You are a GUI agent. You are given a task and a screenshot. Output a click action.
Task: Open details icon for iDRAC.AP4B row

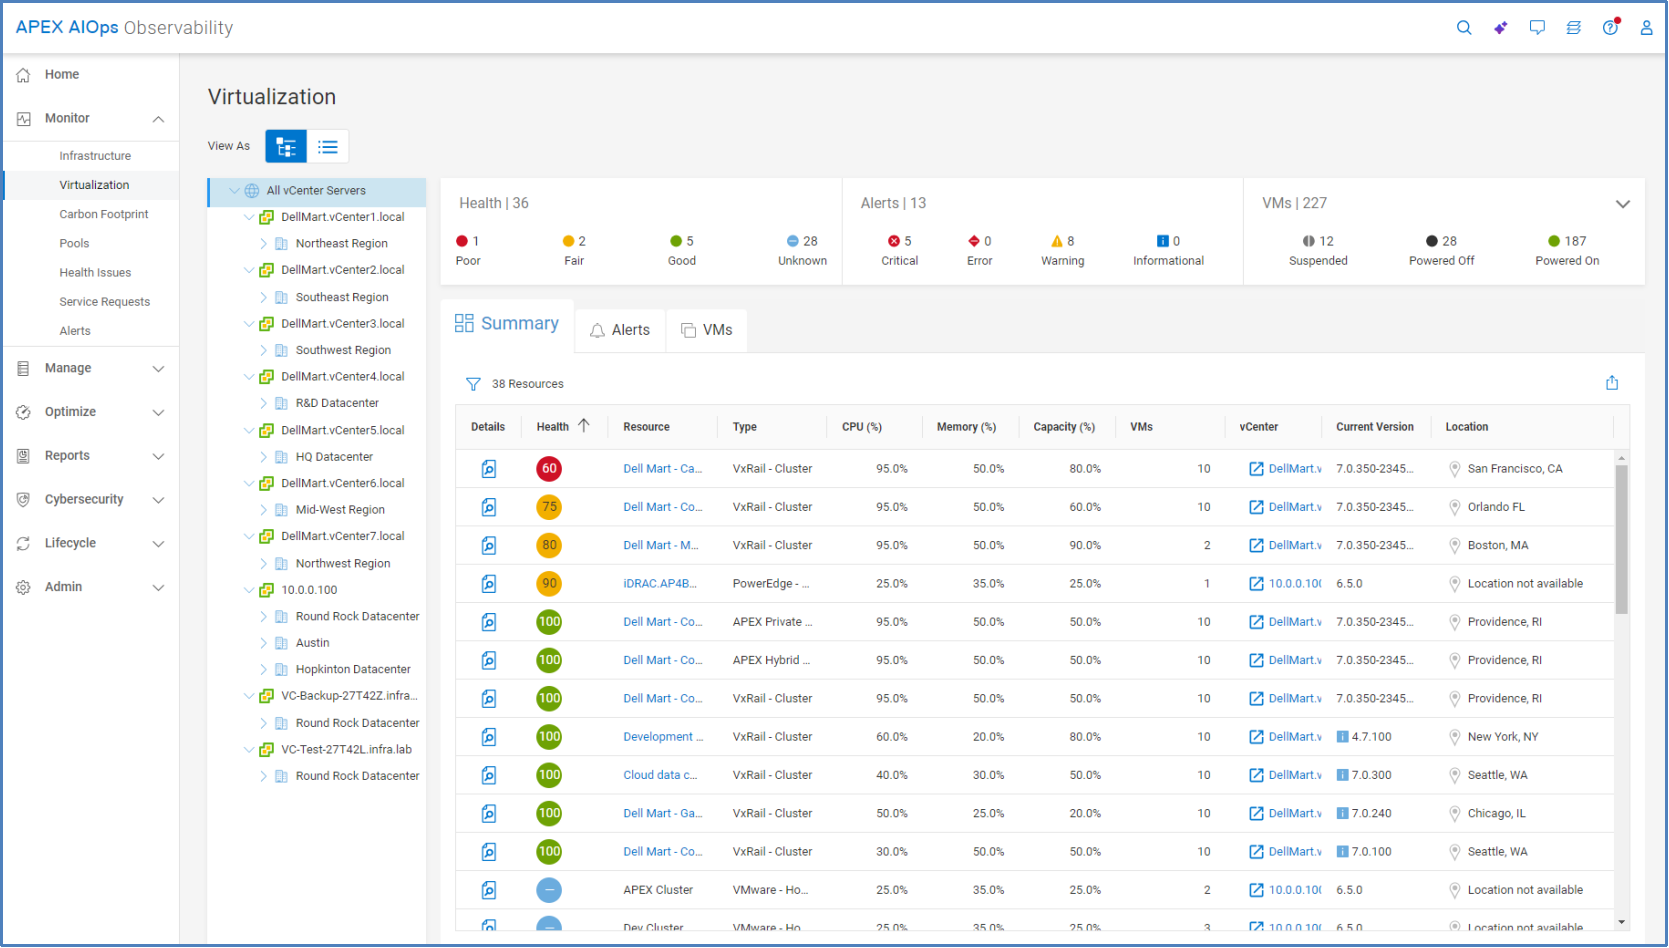489,584
